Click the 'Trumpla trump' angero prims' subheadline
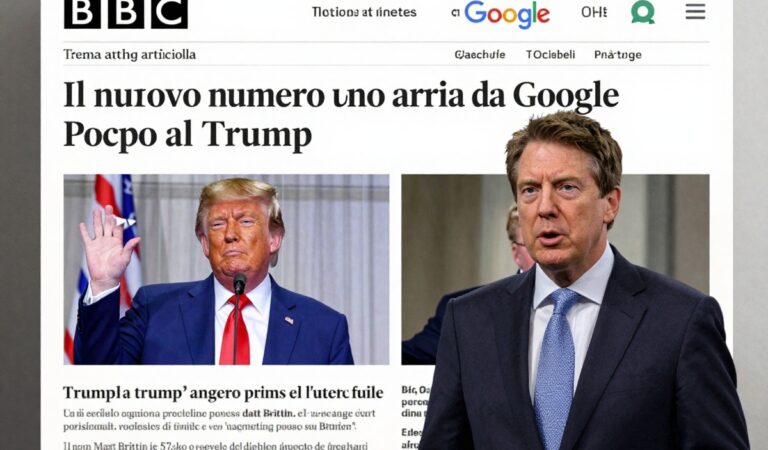 point(223,393)
